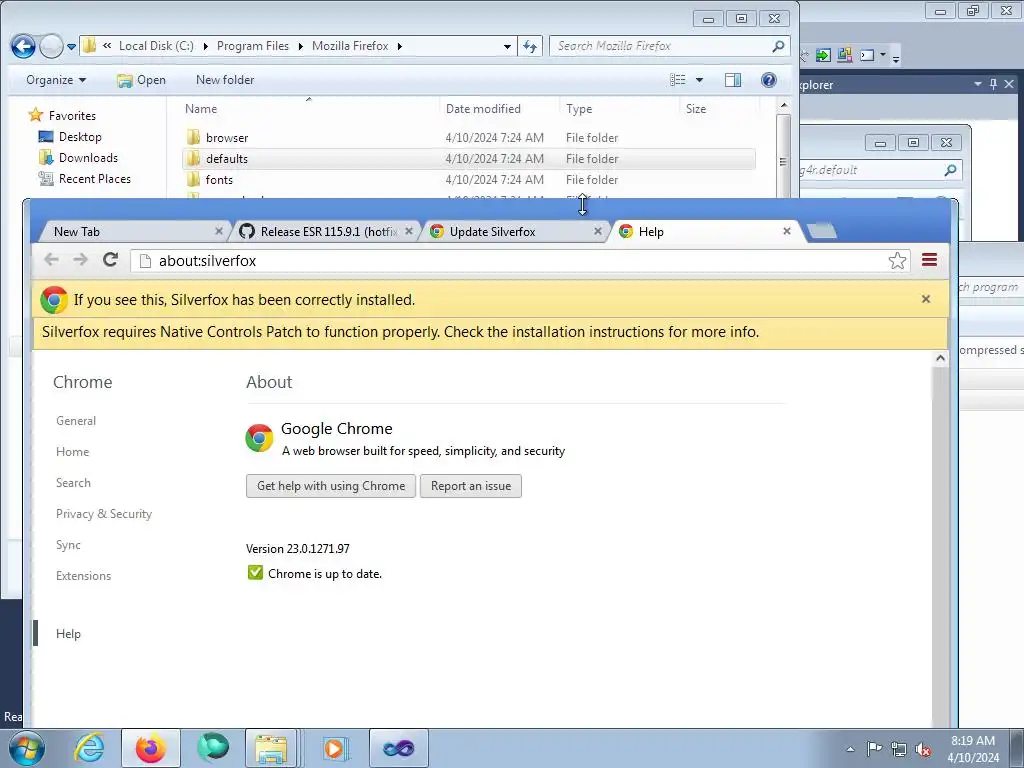Toggle the preview pane icon
The width and height of the screenshot is (1024, 768).
pyautogui.click(x=733, y=80)
